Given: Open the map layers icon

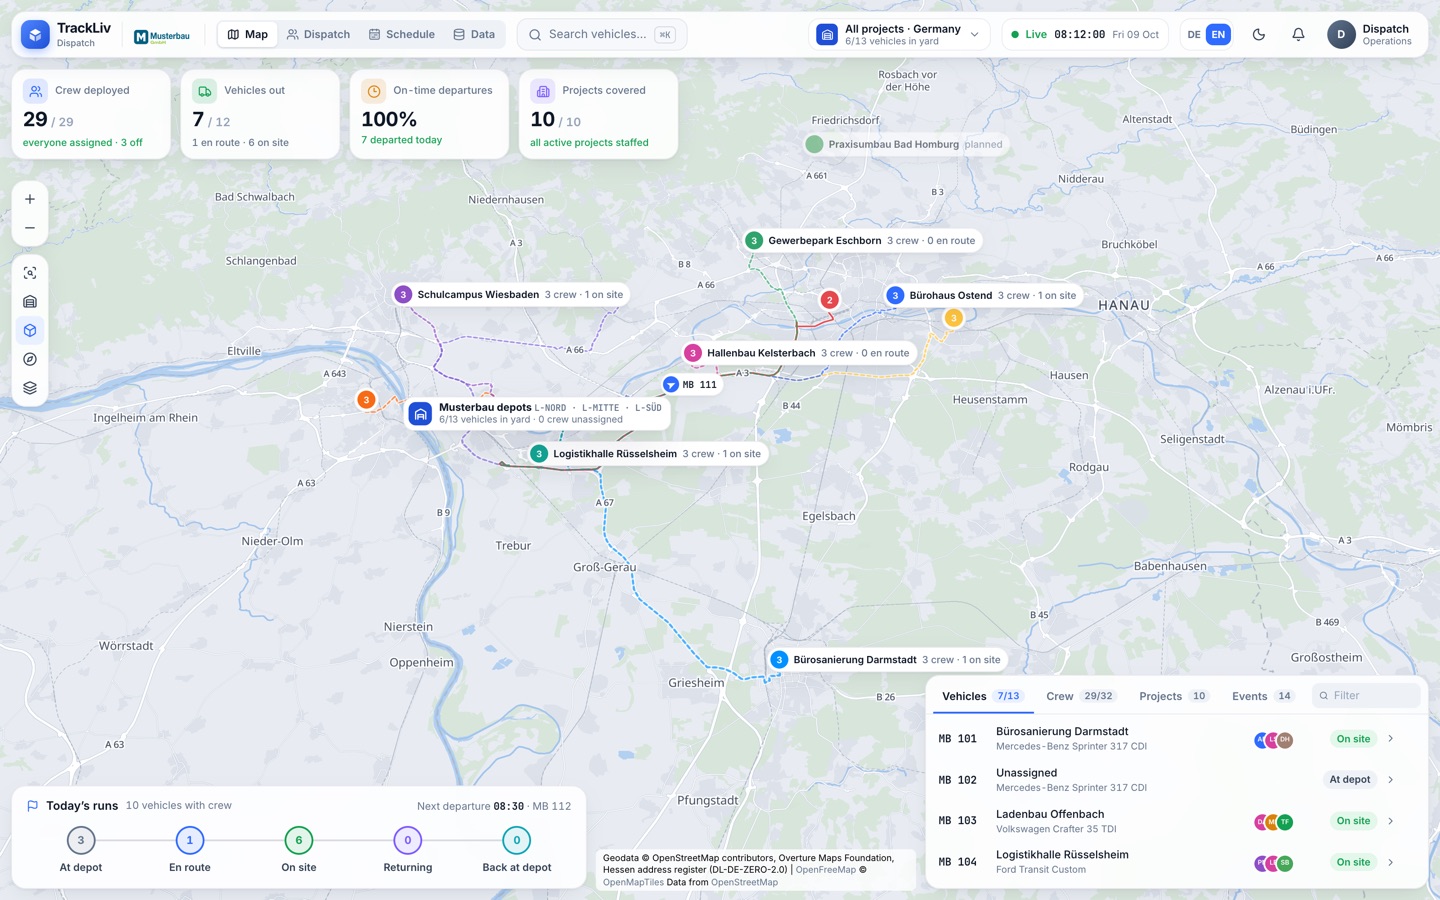Looking at the screenshot, I should (x=30, y=388).
